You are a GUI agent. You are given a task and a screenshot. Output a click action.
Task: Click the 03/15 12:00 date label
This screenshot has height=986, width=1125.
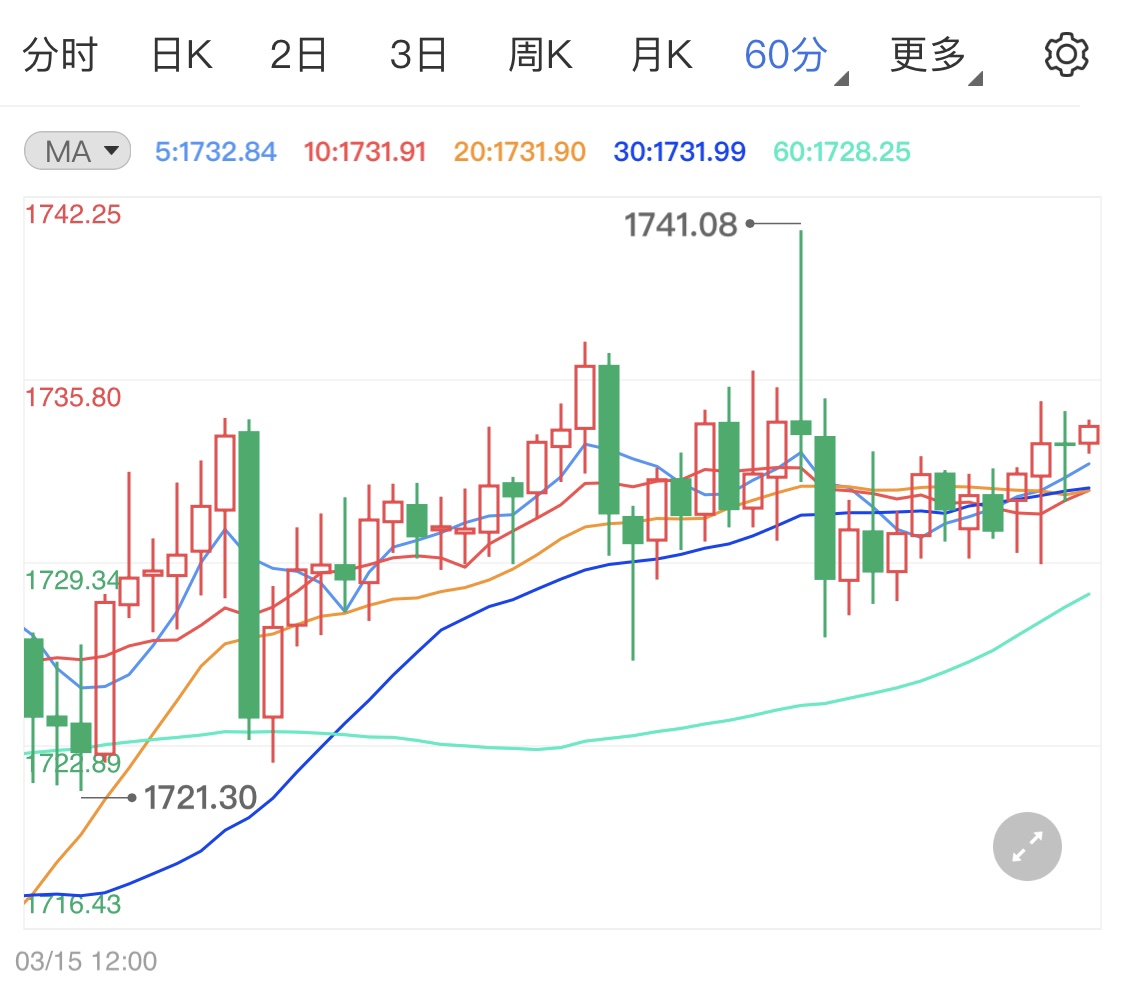click(x=86, y=961)
